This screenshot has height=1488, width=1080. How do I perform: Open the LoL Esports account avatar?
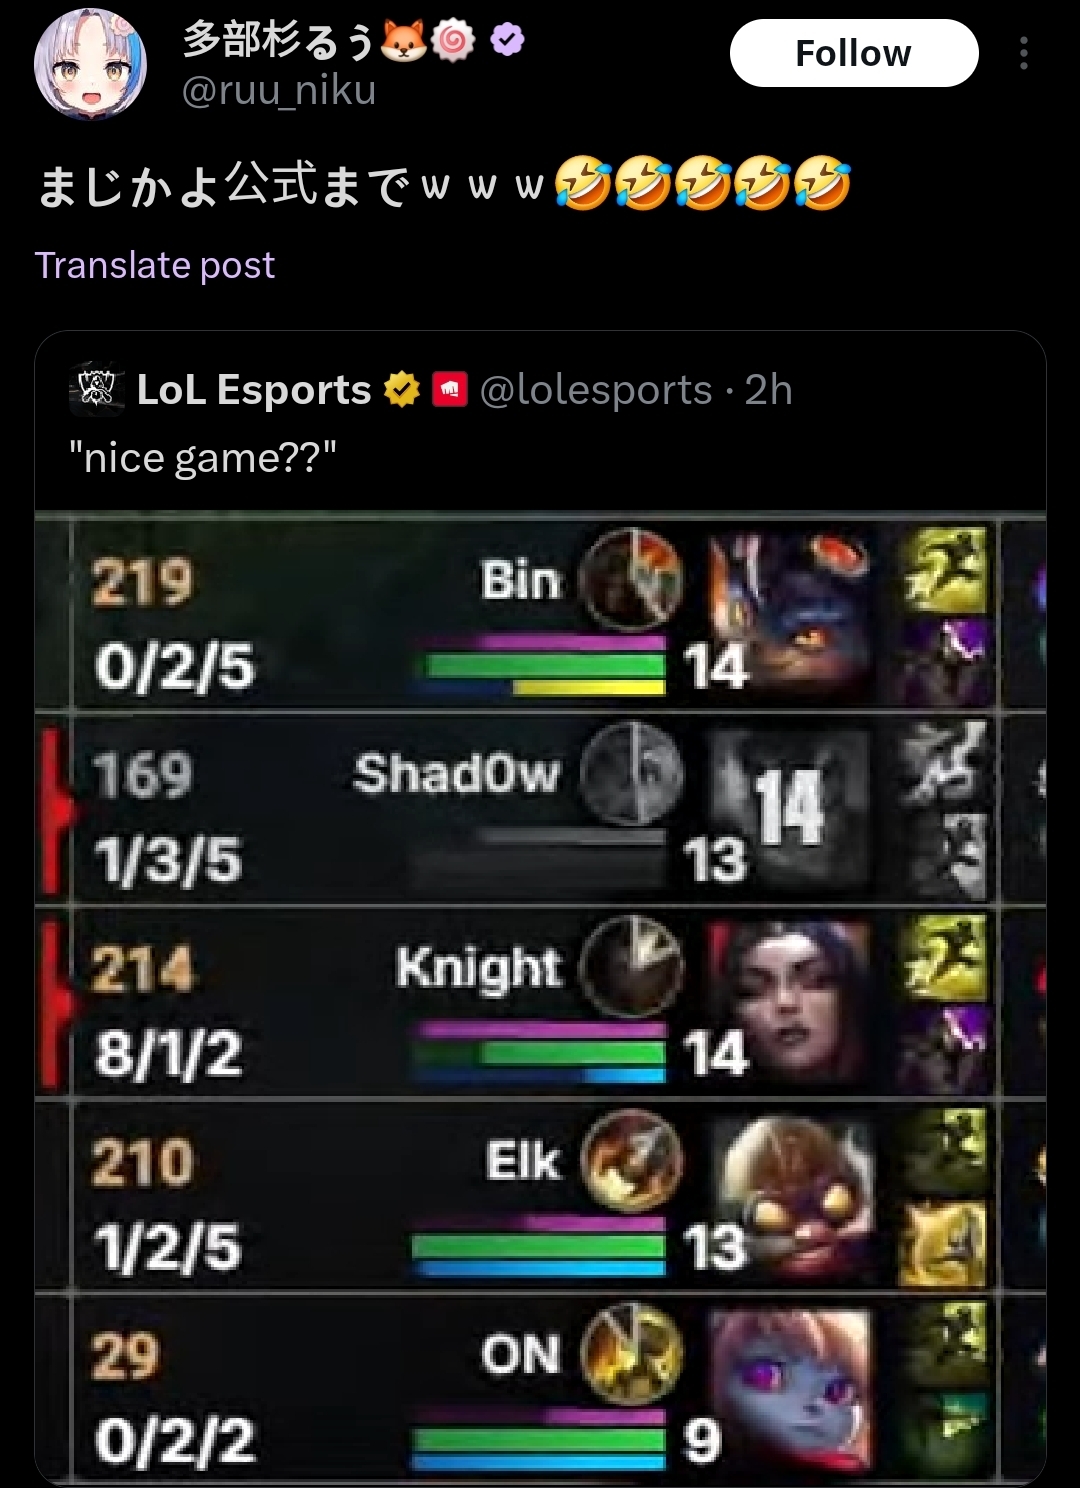(x=96, y=390)
